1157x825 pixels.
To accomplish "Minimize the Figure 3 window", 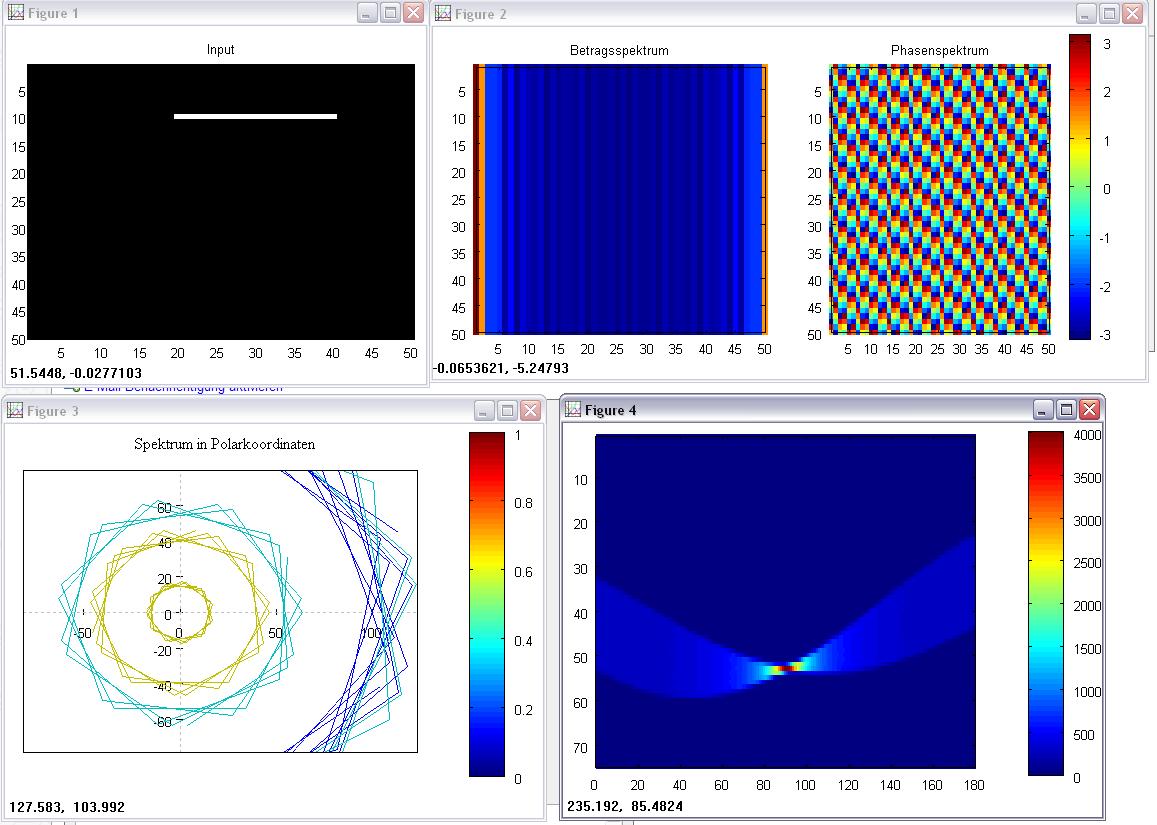I will 483,410.
